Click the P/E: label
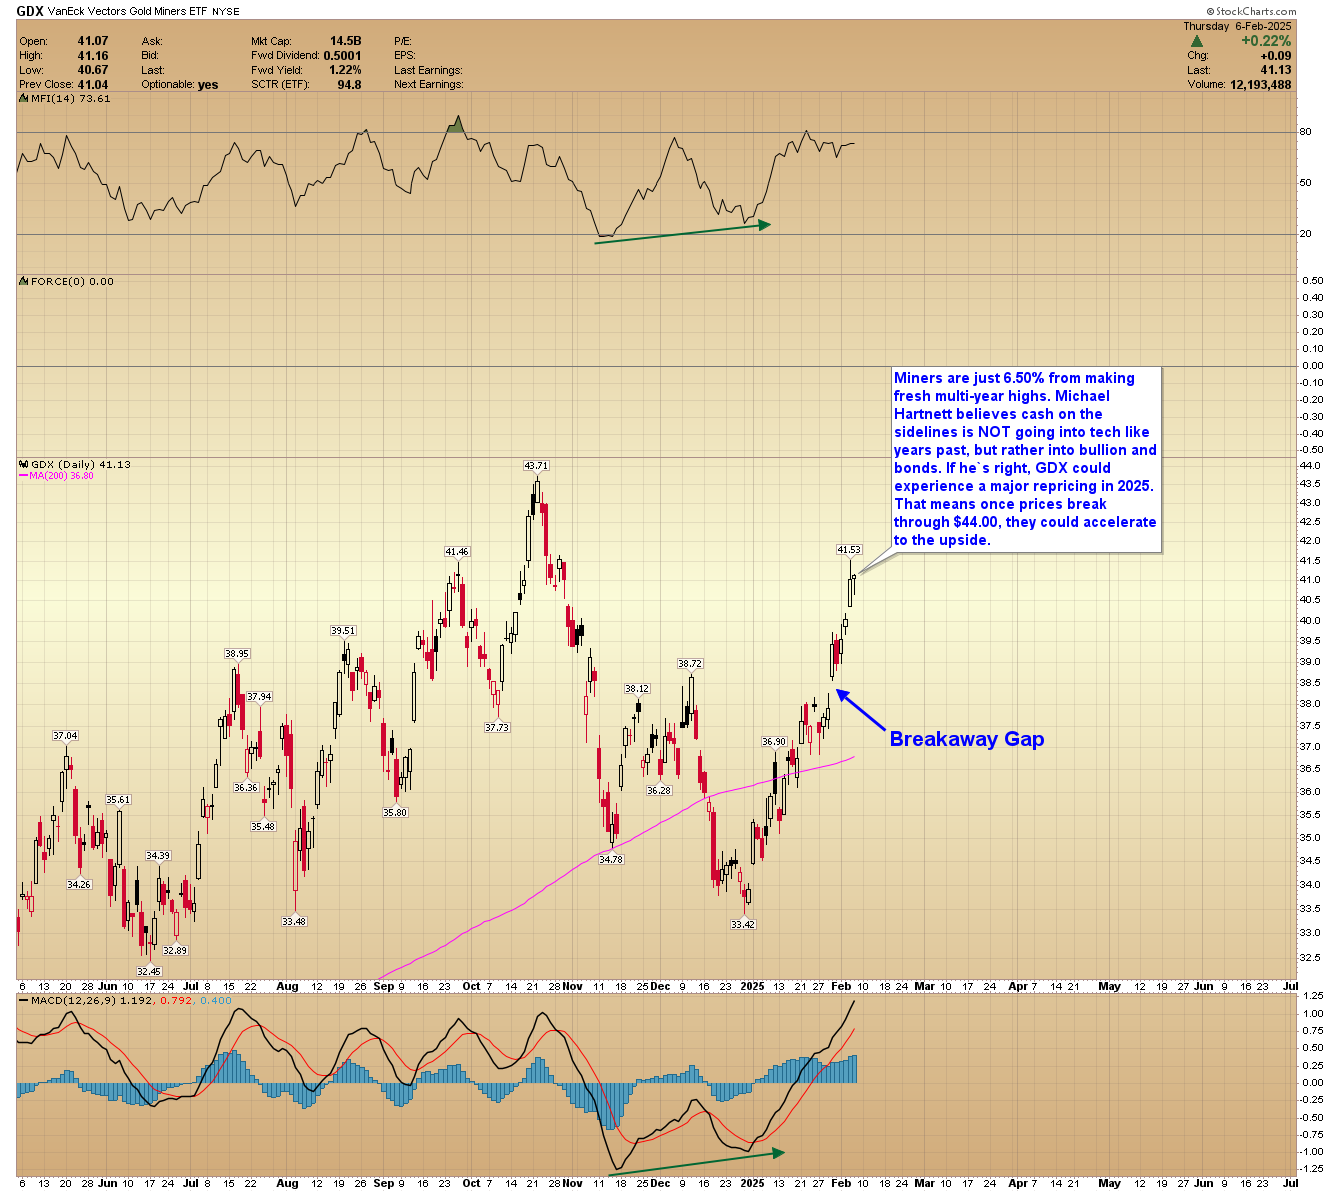This screenshot has height=1192, width=1340. 403,41
